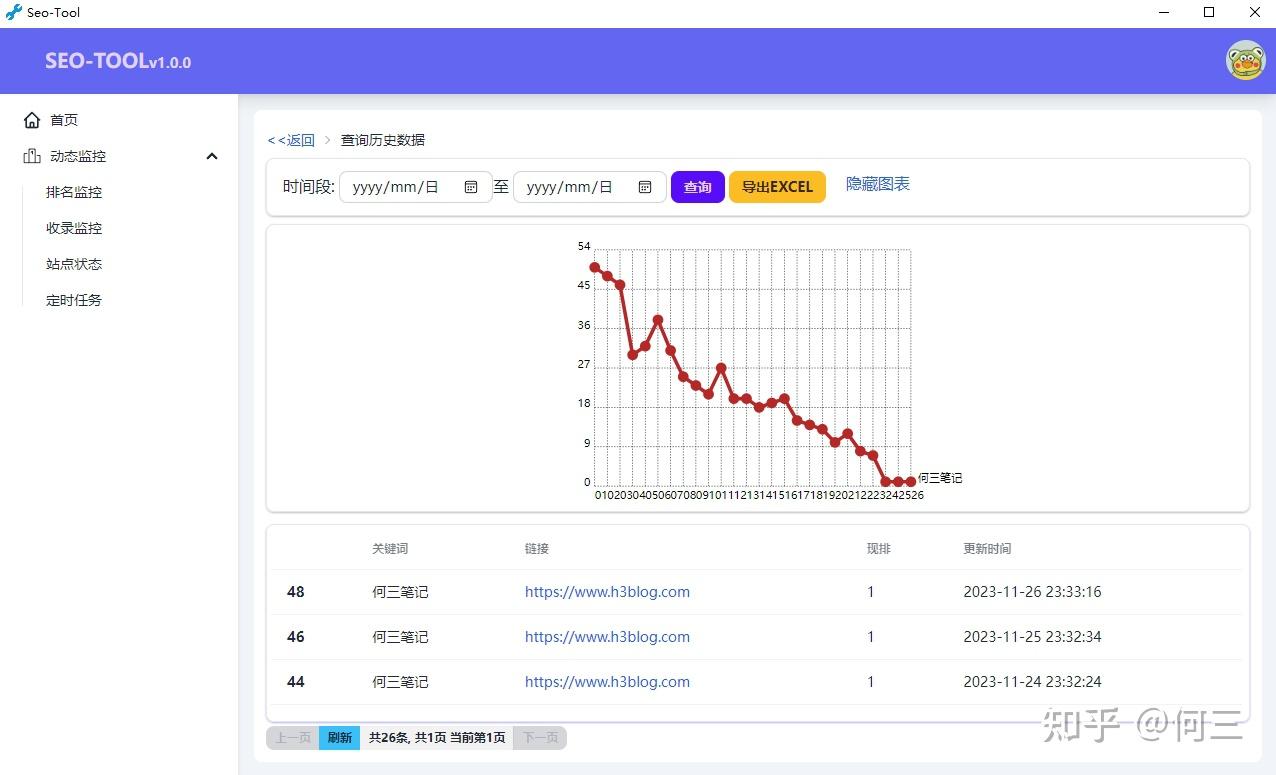This screenshot has width=1276, height=775.
Task: Open 站点状态 in the sidebar
Action: coord(74,264)
